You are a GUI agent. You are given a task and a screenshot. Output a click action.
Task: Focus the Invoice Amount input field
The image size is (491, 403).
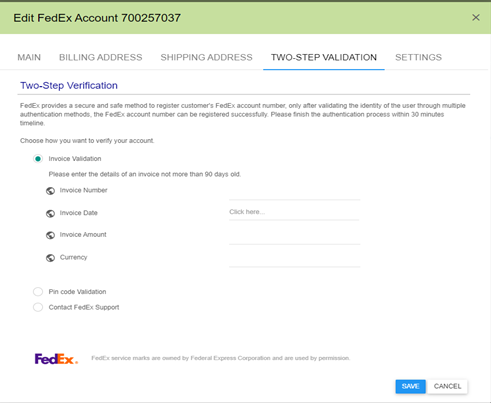[x=294, y=236]
